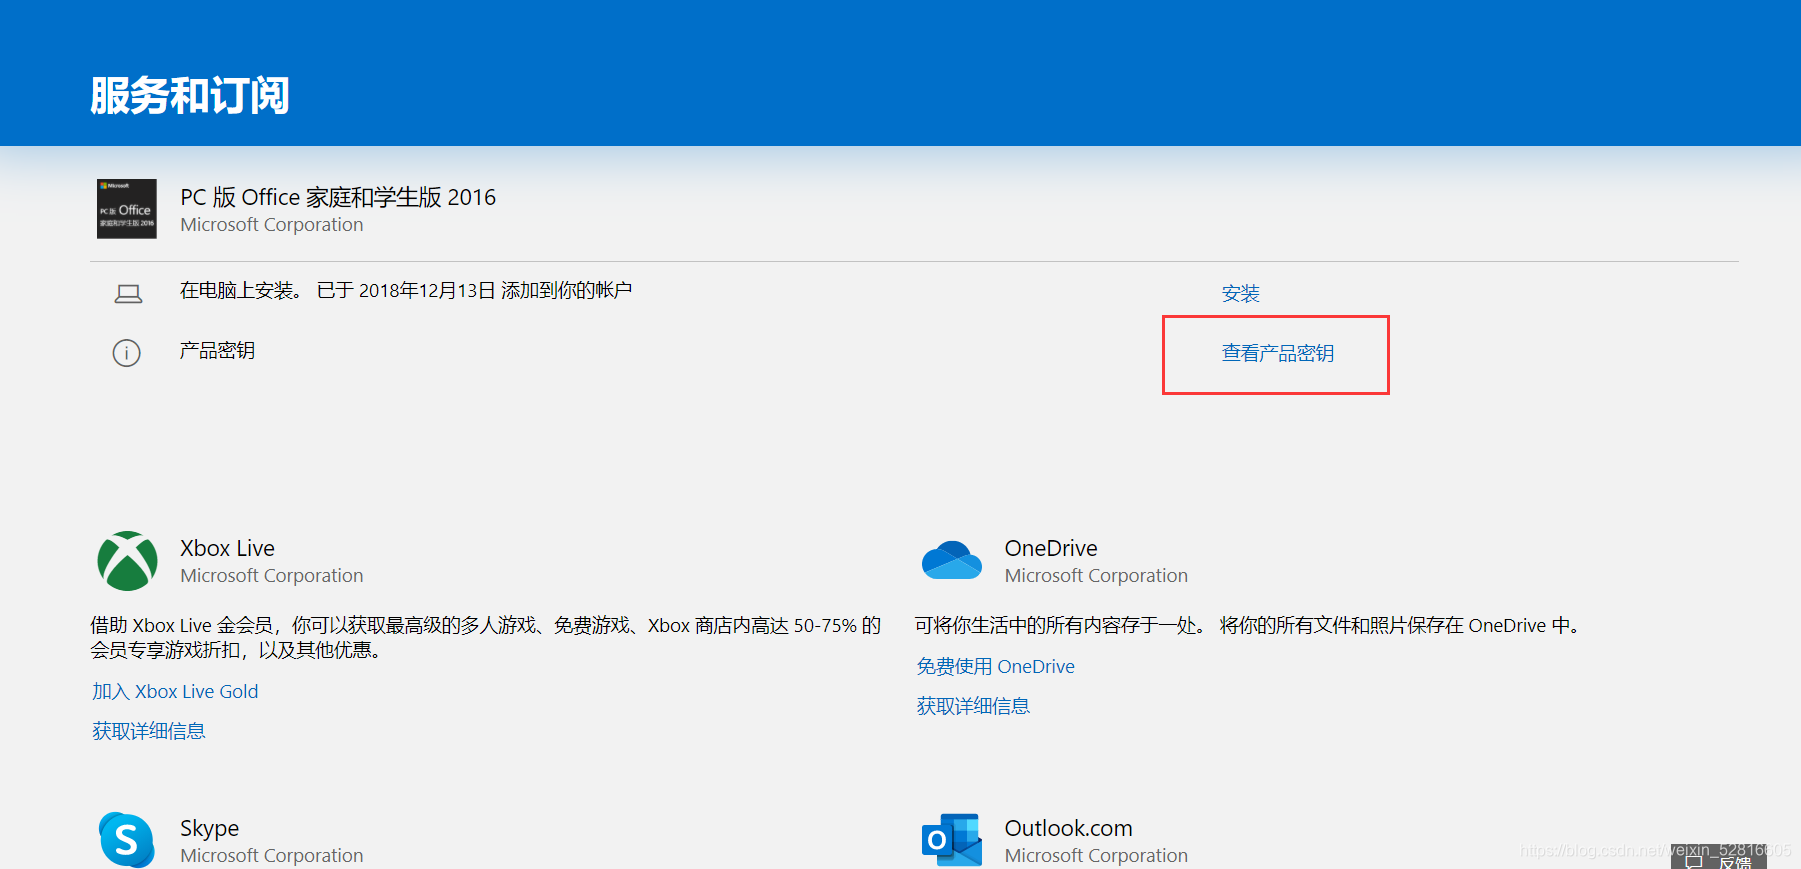Click the Skype title text
1801x869 pixels.
click(209, 828)
